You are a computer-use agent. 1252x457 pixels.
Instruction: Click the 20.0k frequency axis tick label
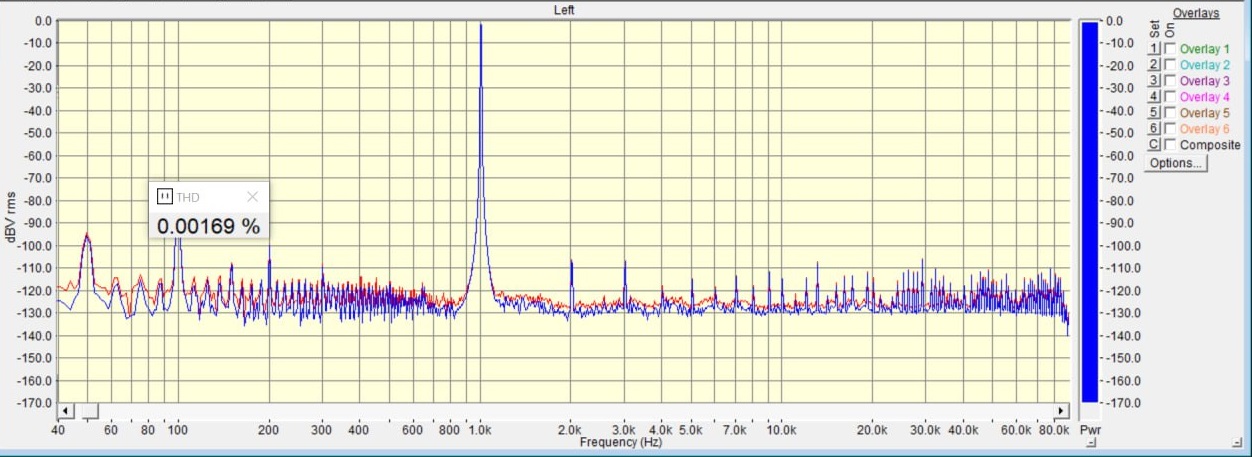872,430
